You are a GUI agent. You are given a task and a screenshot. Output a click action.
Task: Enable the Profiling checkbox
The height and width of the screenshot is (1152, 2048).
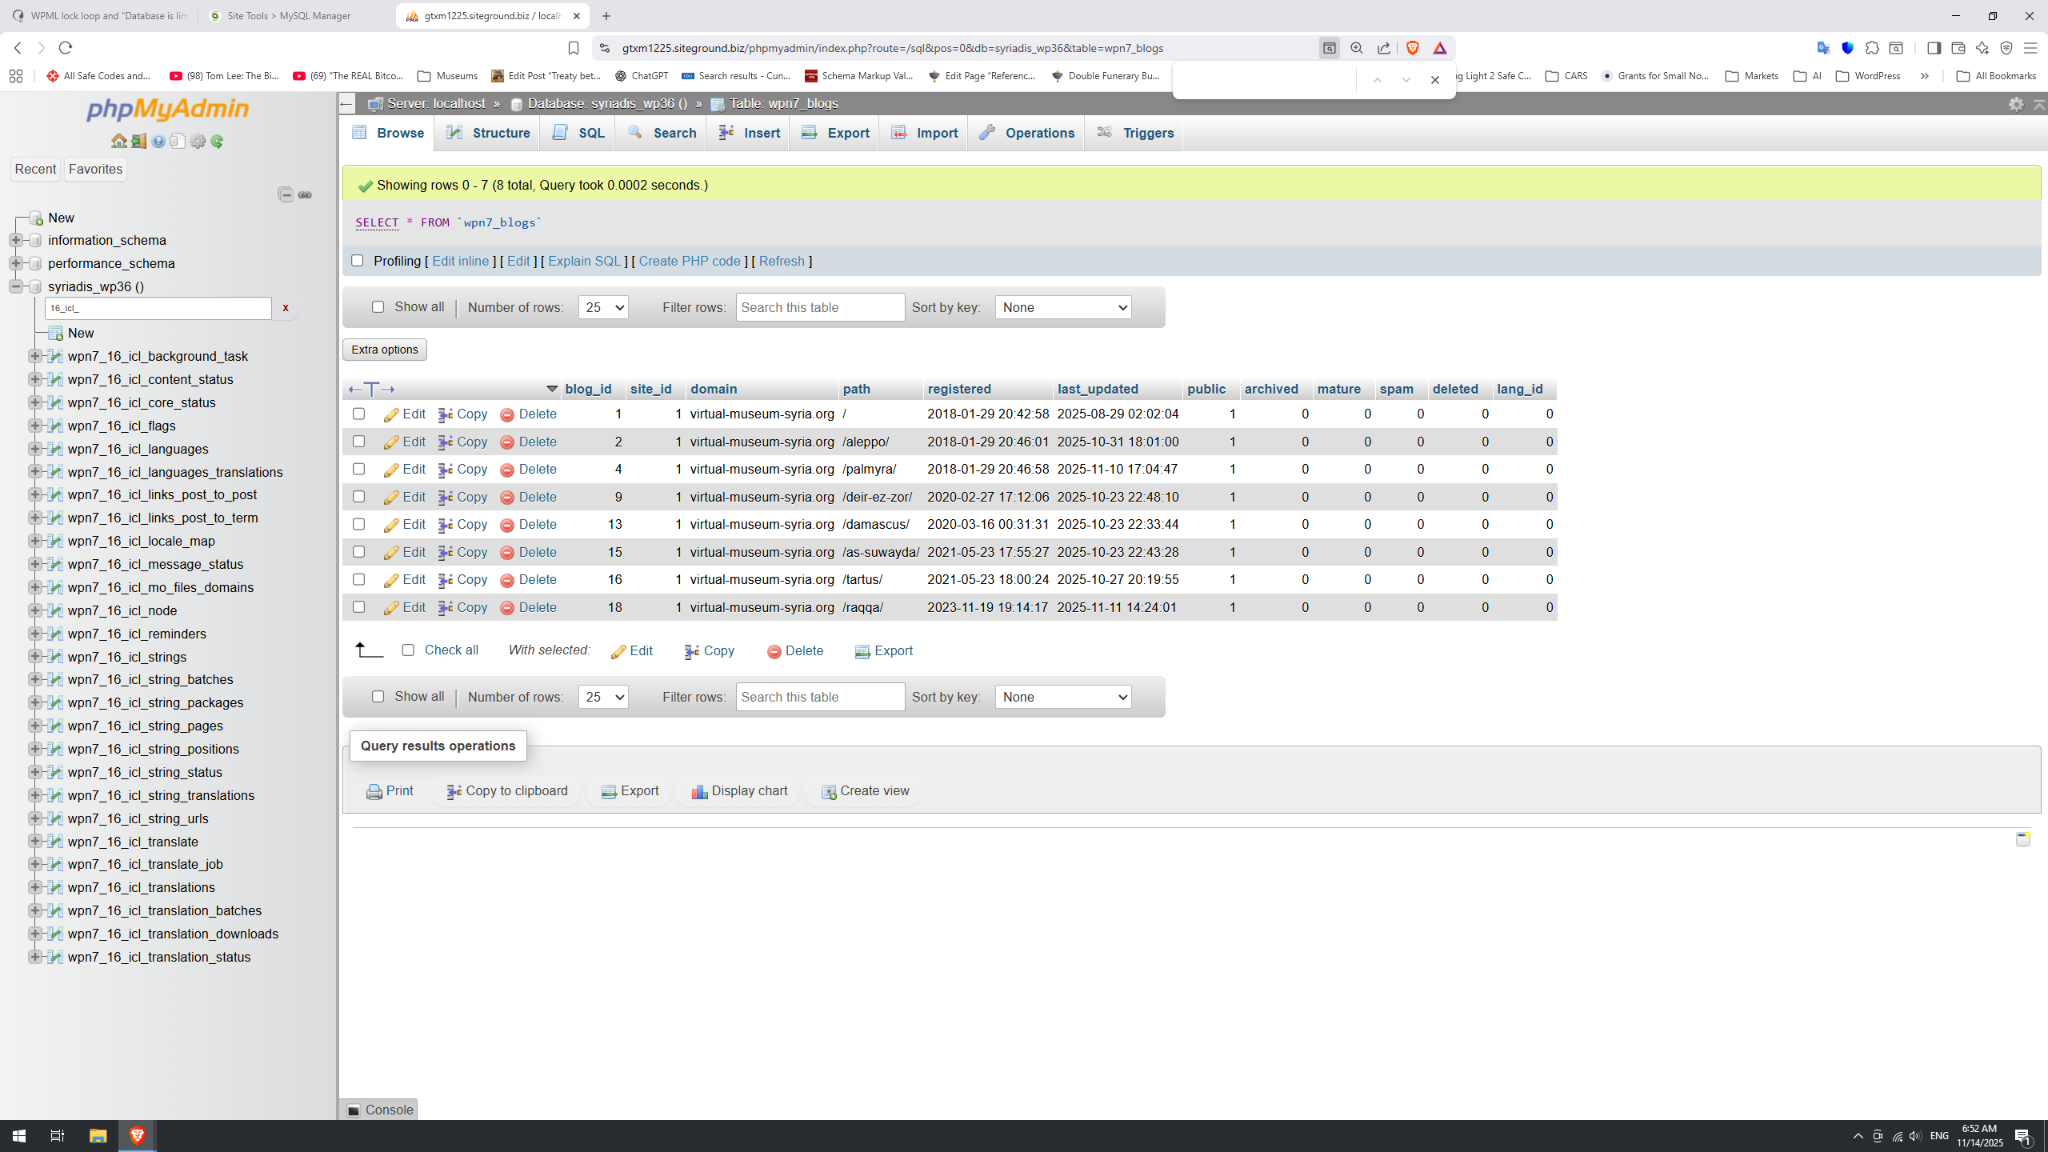pos(357,261)
